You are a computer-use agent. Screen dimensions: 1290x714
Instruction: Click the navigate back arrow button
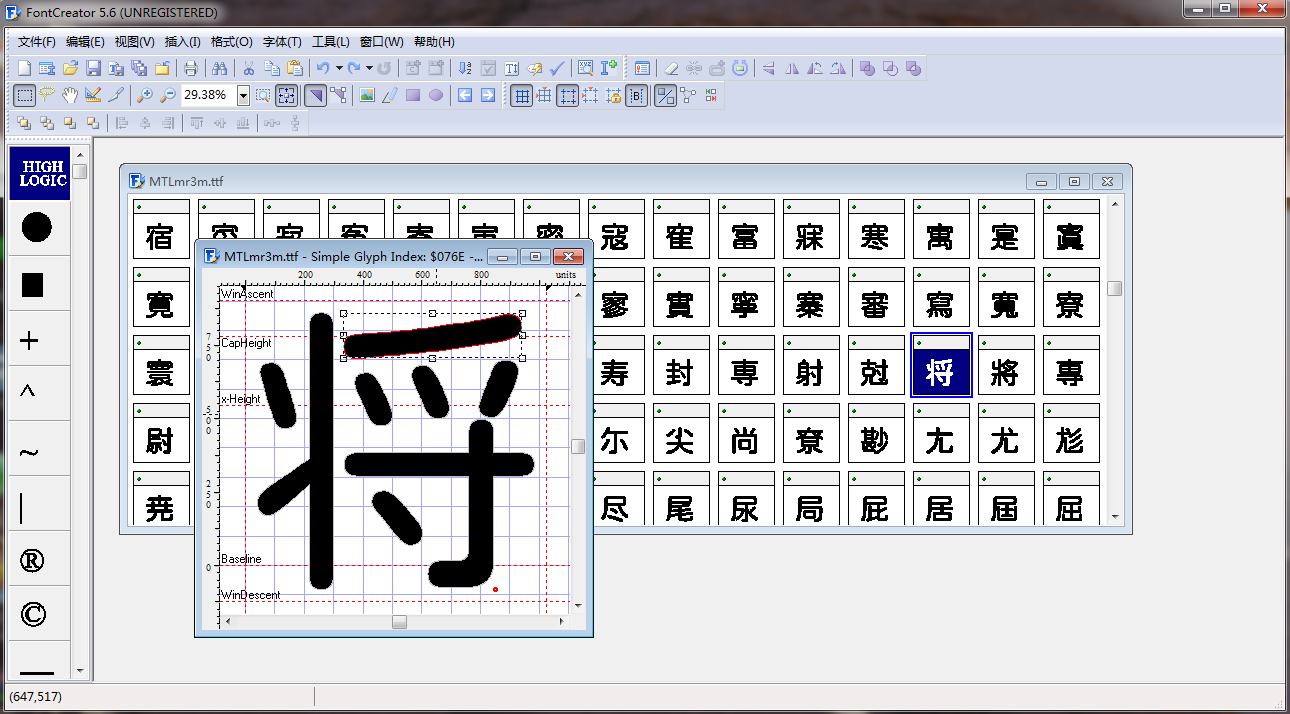[x=464, y=95]
